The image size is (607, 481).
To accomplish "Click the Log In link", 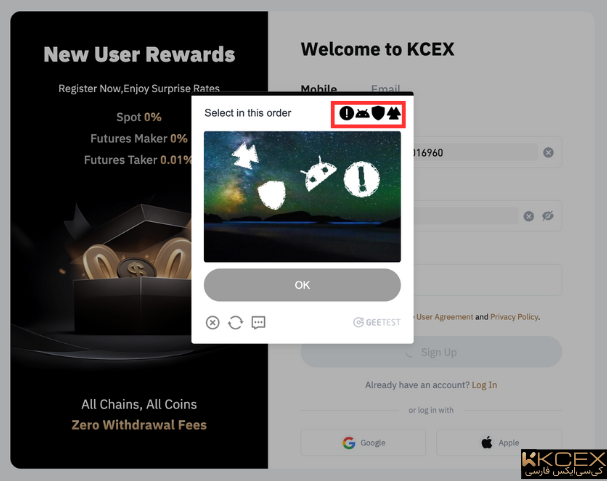I will pos(484,385).
